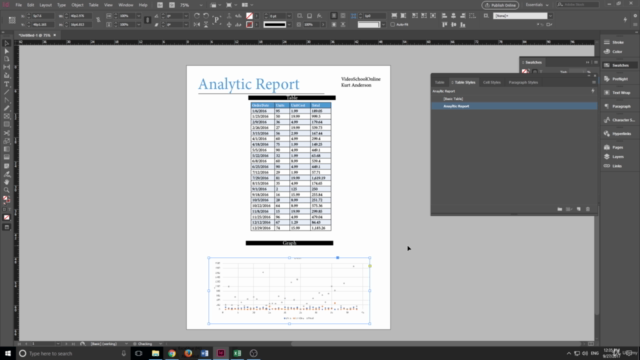
Task: Click the fill color swatch in control bar
Action: coord(249,16)
